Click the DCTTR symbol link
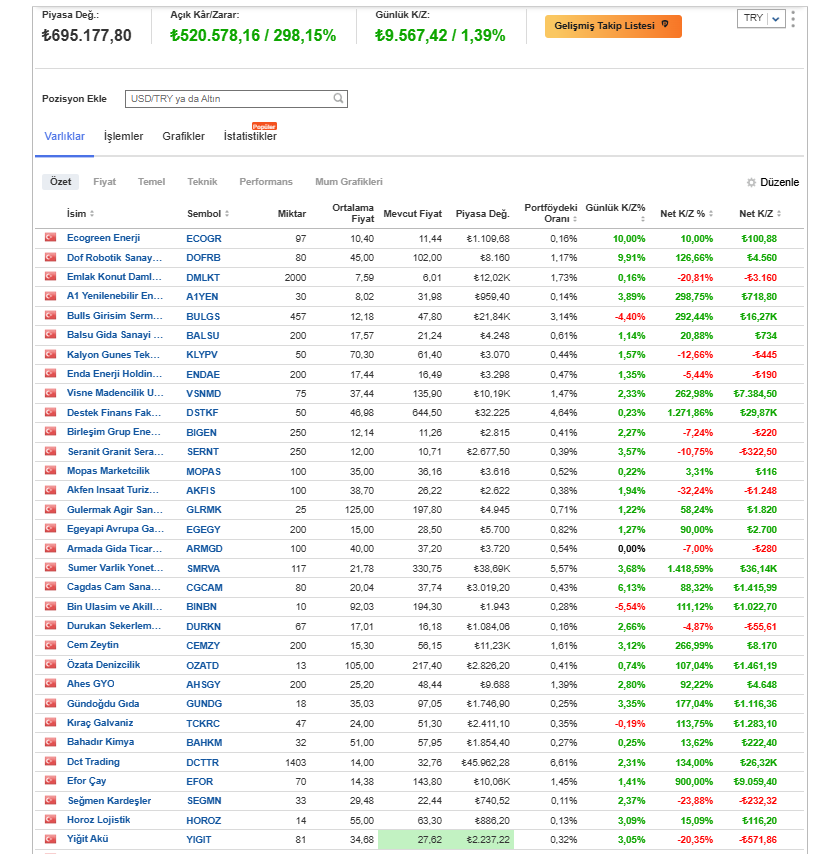This screenshot has width=822, height=854. (x=203, y=762)
